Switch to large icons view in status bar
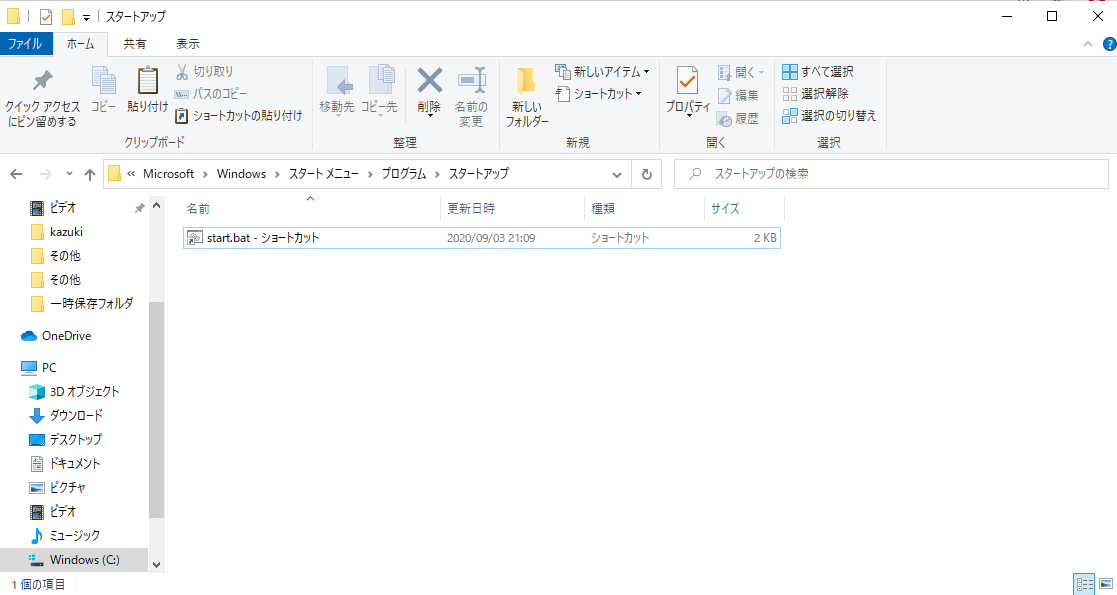The height and width of the screenshot is (595, 1117). pos(1105,585)
